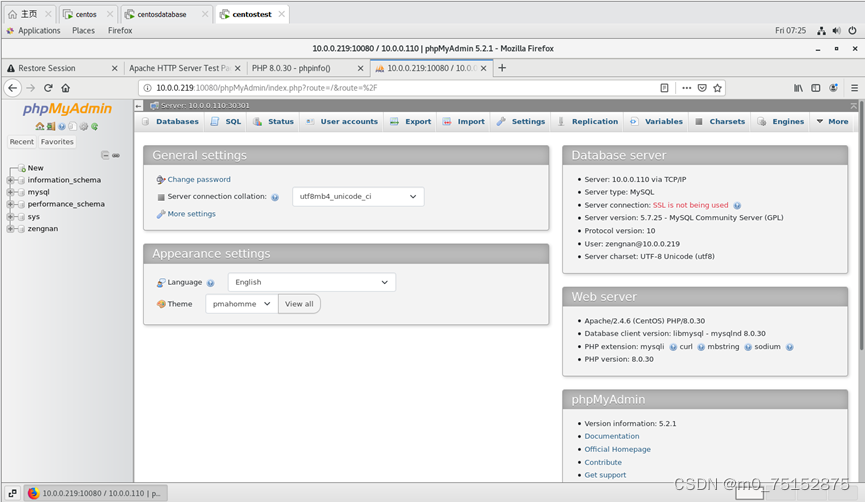
Task: Go back in Firefox history
Action: click(x=13, y=88)
